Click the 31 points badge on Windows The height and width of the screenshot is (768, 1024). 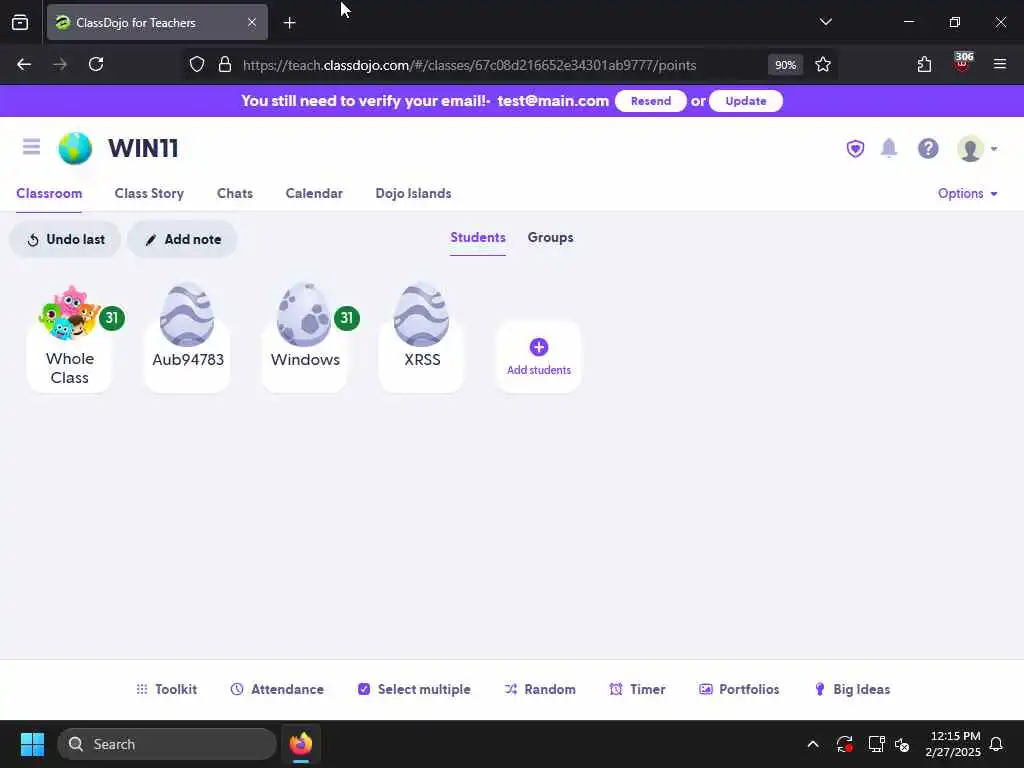tap(346, 318)
